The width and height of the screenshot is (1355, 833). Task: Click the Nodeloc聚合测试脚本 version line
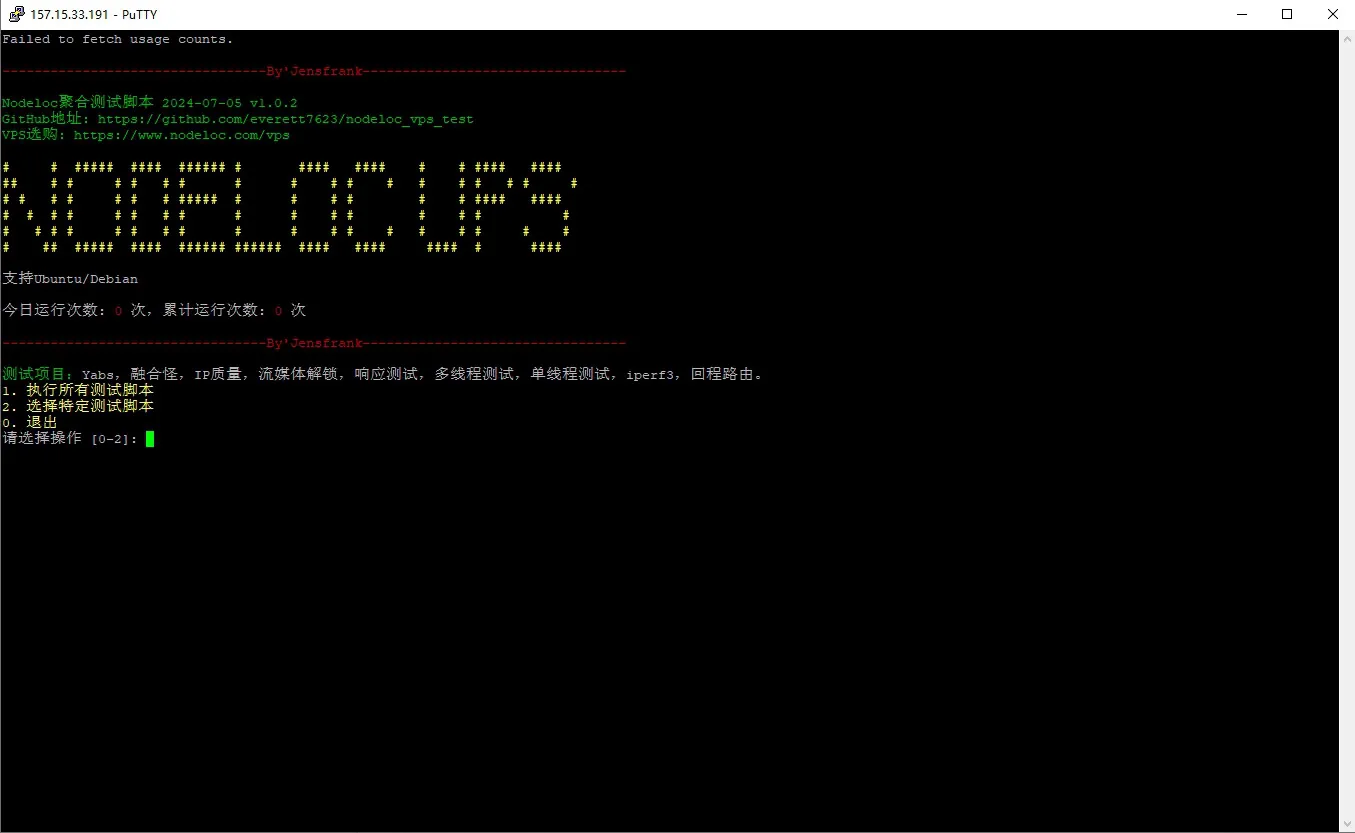tap(150, 103)
